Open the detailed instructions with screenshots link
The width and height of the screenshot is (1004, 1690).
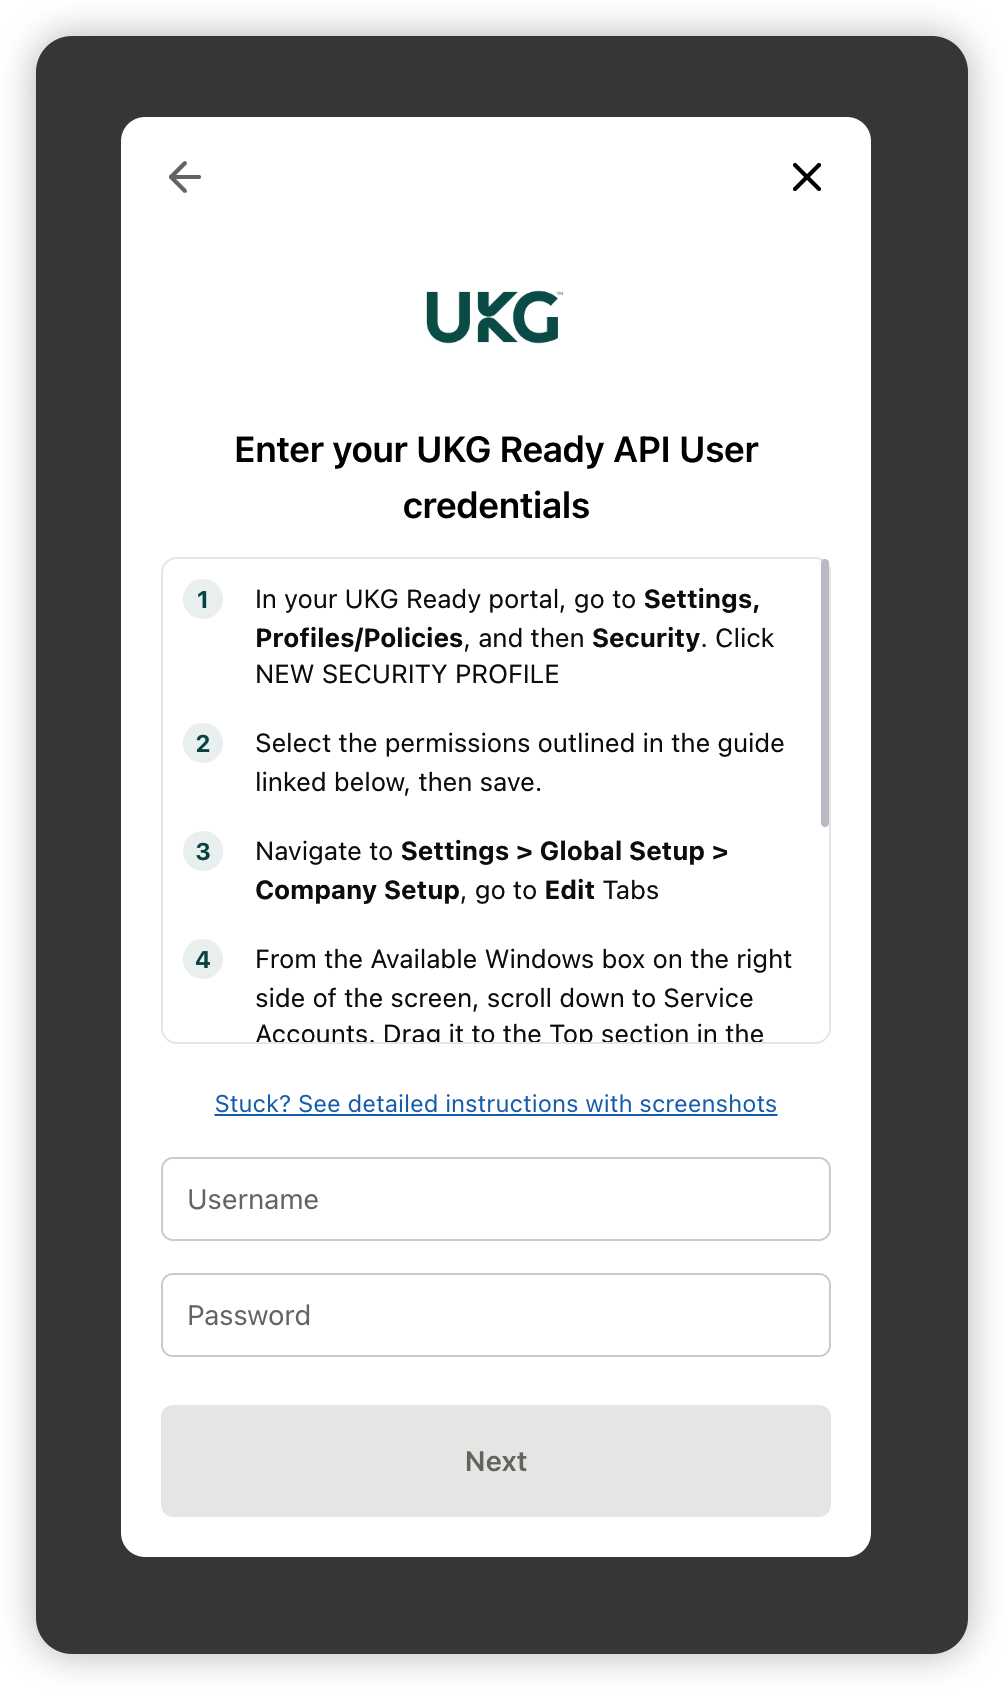[496, 1104]
